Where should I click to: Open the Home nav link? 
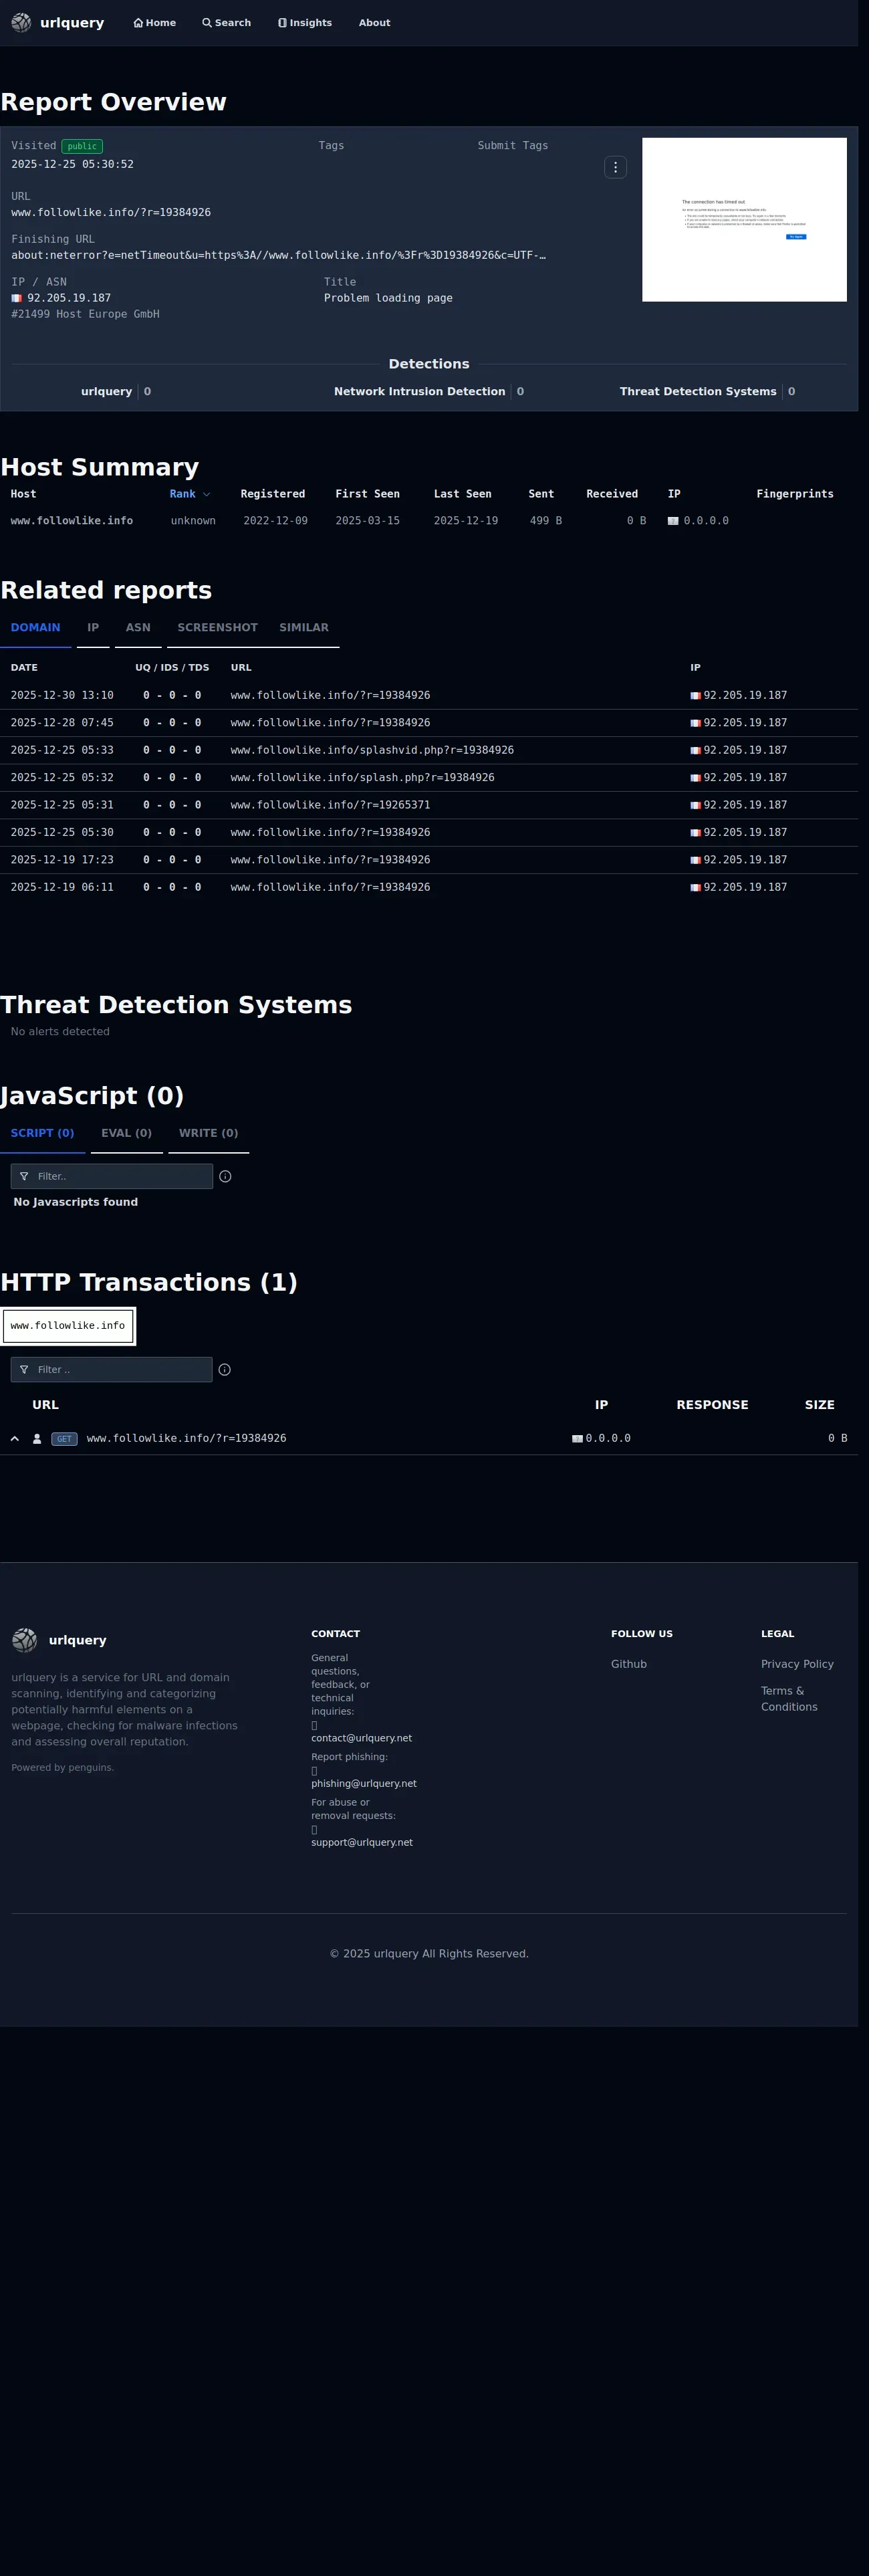(x=155, y=23)
